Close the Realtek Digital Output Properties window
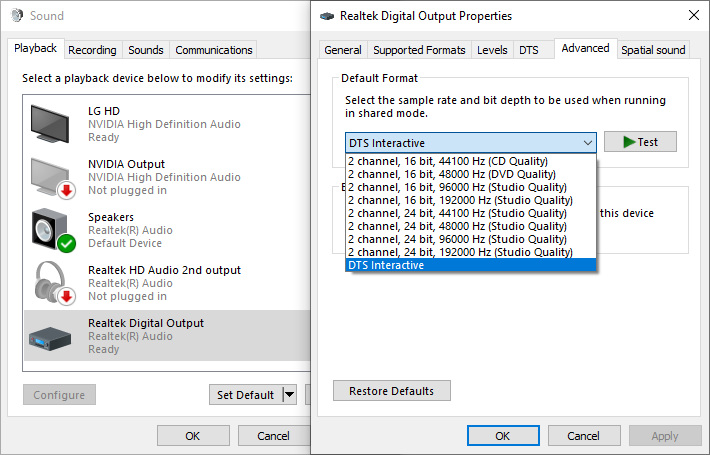 click(x=694, y=15)
